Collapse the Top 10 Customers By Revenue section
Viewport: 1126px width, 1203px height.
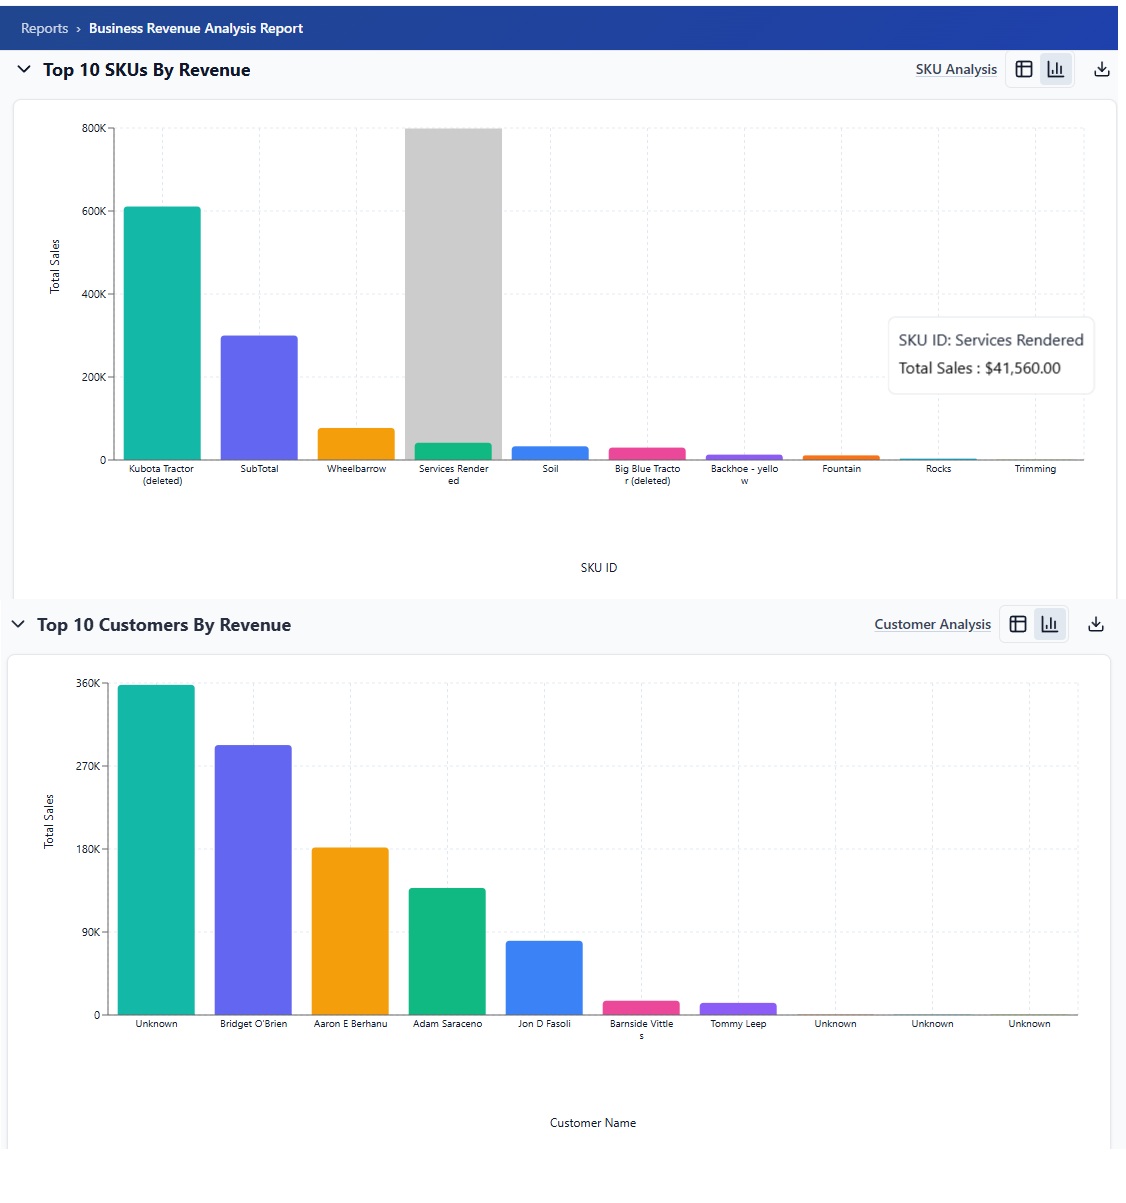[18, 624]
